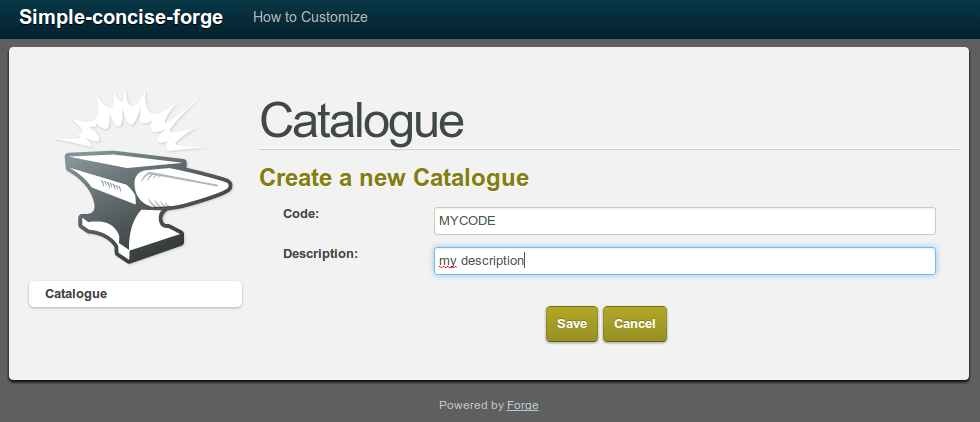Follow the Forge link in footer
The width and height of the screenshot is (980, 422).
522,405
